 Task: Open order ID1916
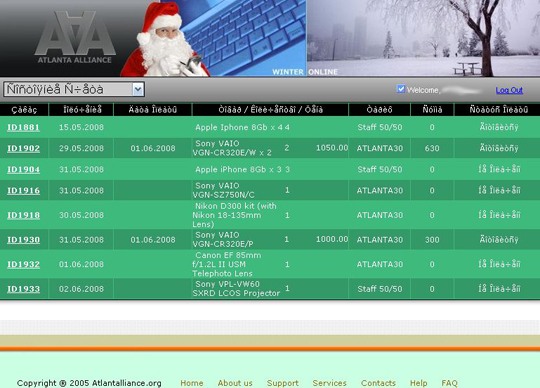coord(23,190)
